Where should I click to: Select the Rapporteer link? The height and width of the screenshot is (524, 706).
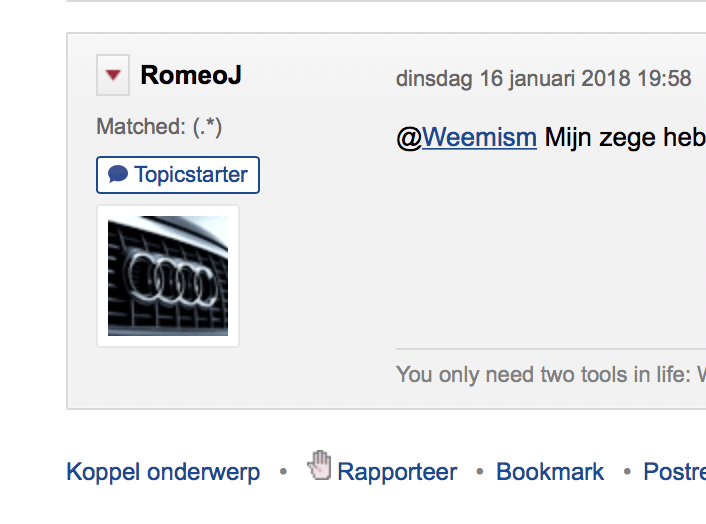(x=397, y=472)
